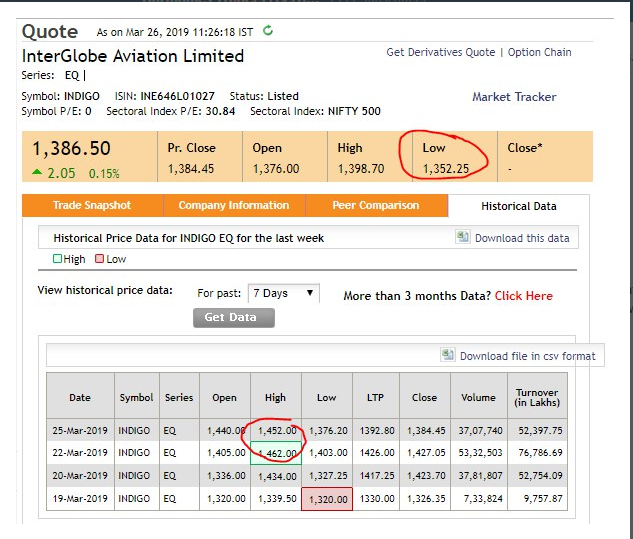
Task: Open the Get Derivatives Quote link
Action: point(440,52)
